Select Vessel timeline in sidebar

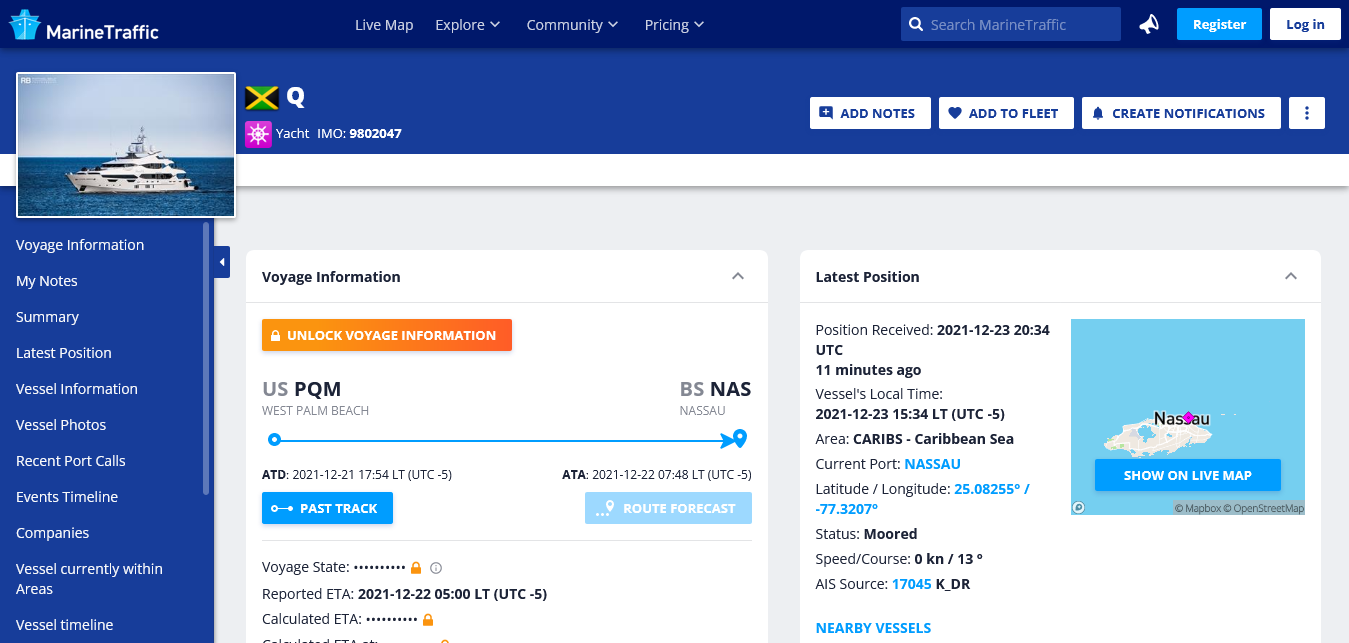click(x=65, y=625)
